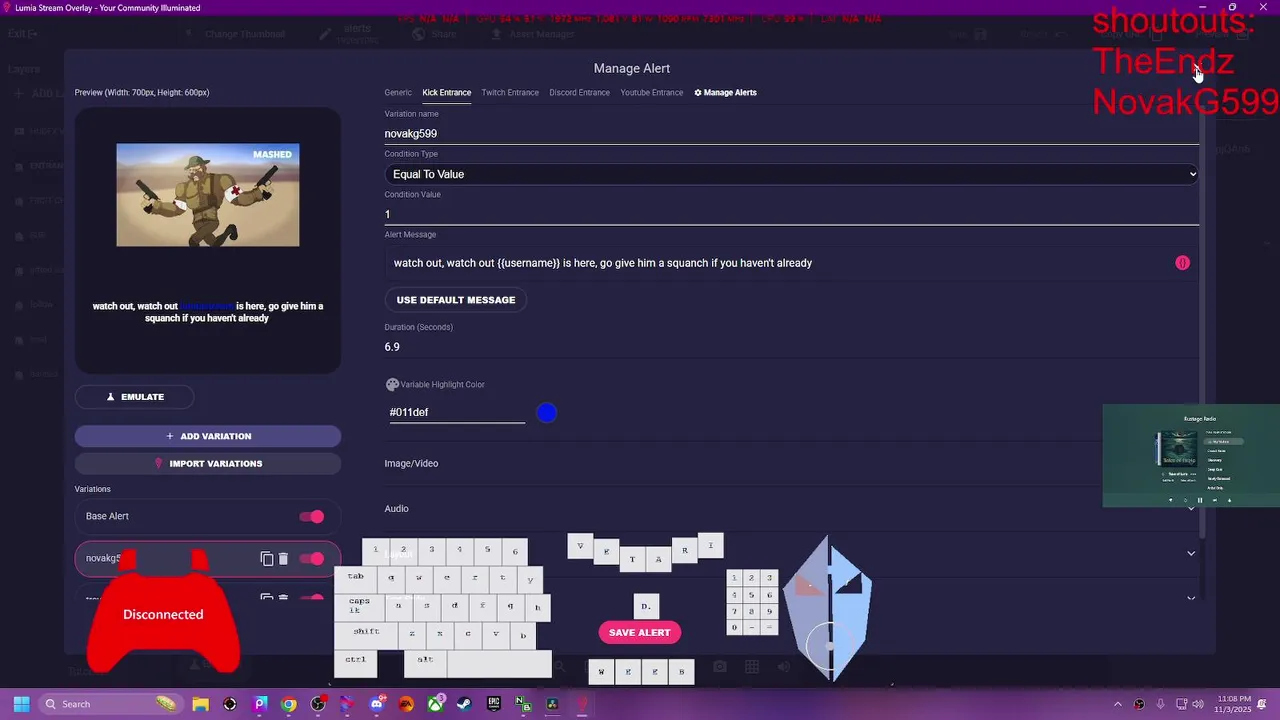Focus the Condition Value field
Image resolution: width=1280 pixels, height=720 pixels.
pyautogui.click(x=791, y=214)
